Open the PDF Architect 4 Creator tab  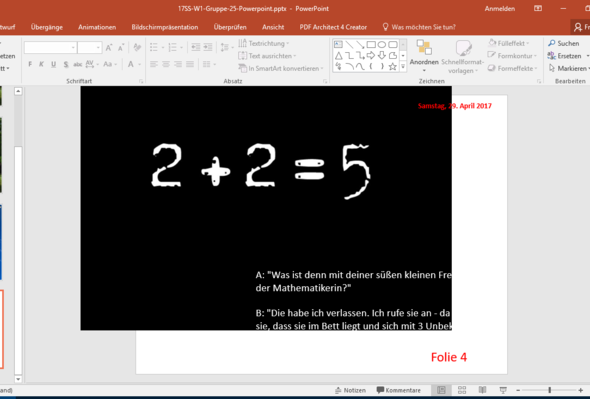coord(333,27)
